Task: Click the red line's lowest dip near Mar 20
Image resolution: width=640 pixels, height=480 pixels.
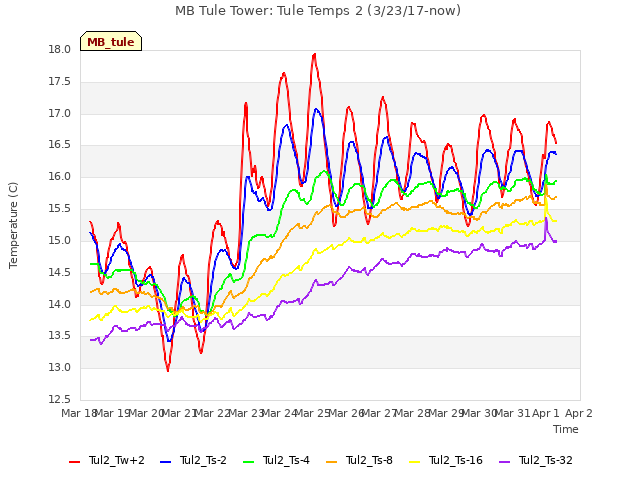Action: 168,370
